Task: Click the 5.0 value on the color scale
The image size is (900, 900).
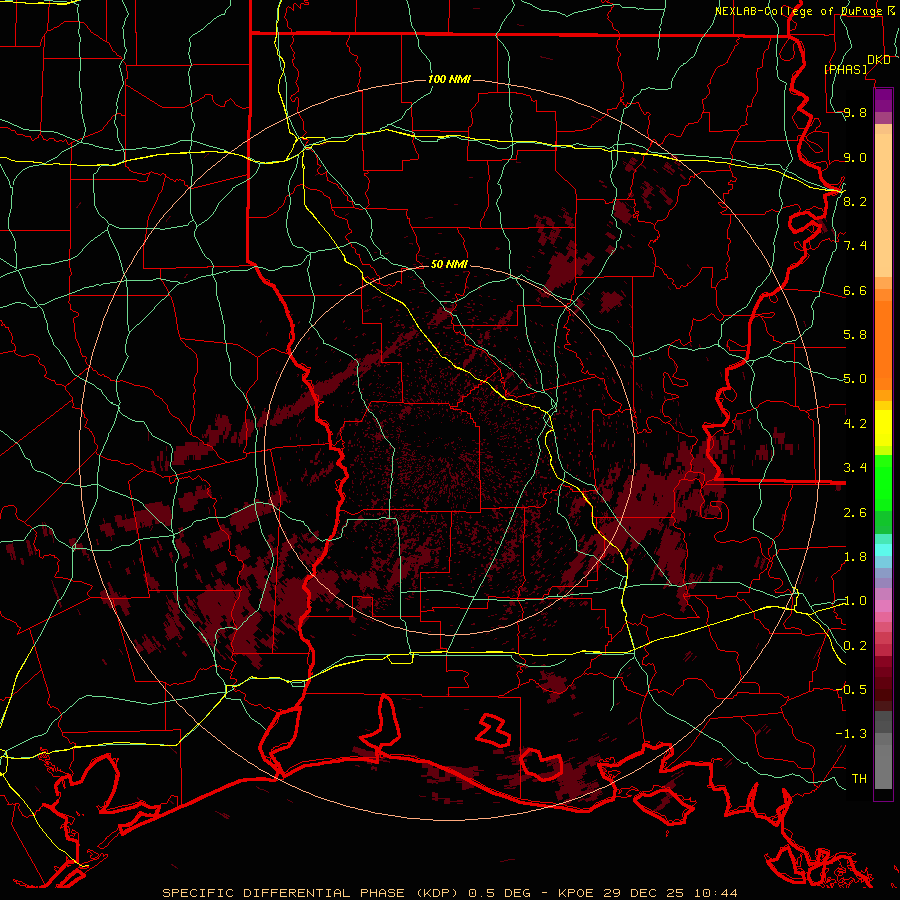Action: [x=855, y=379]
